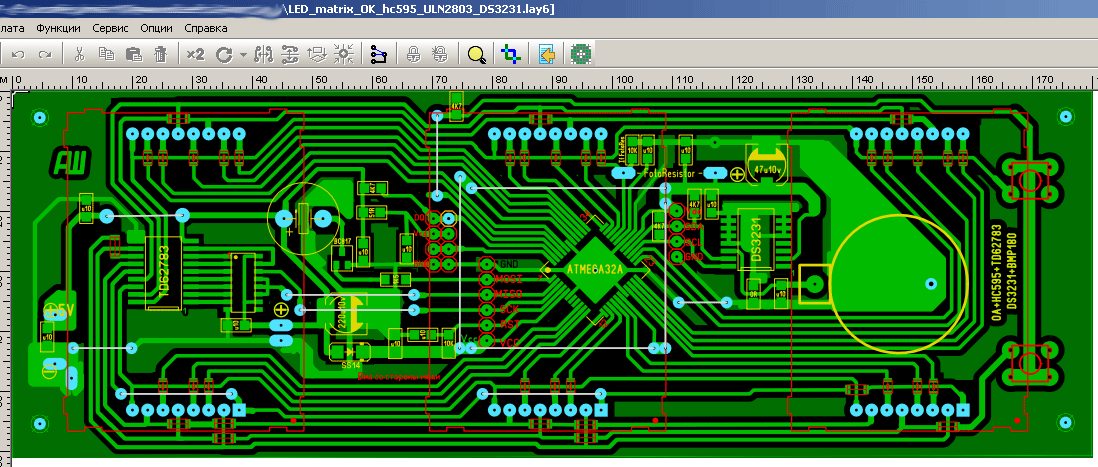Click the battery holder center pad
Image resolution: width=1098 pixels, height=467 pixels.
tap(931, 284)
